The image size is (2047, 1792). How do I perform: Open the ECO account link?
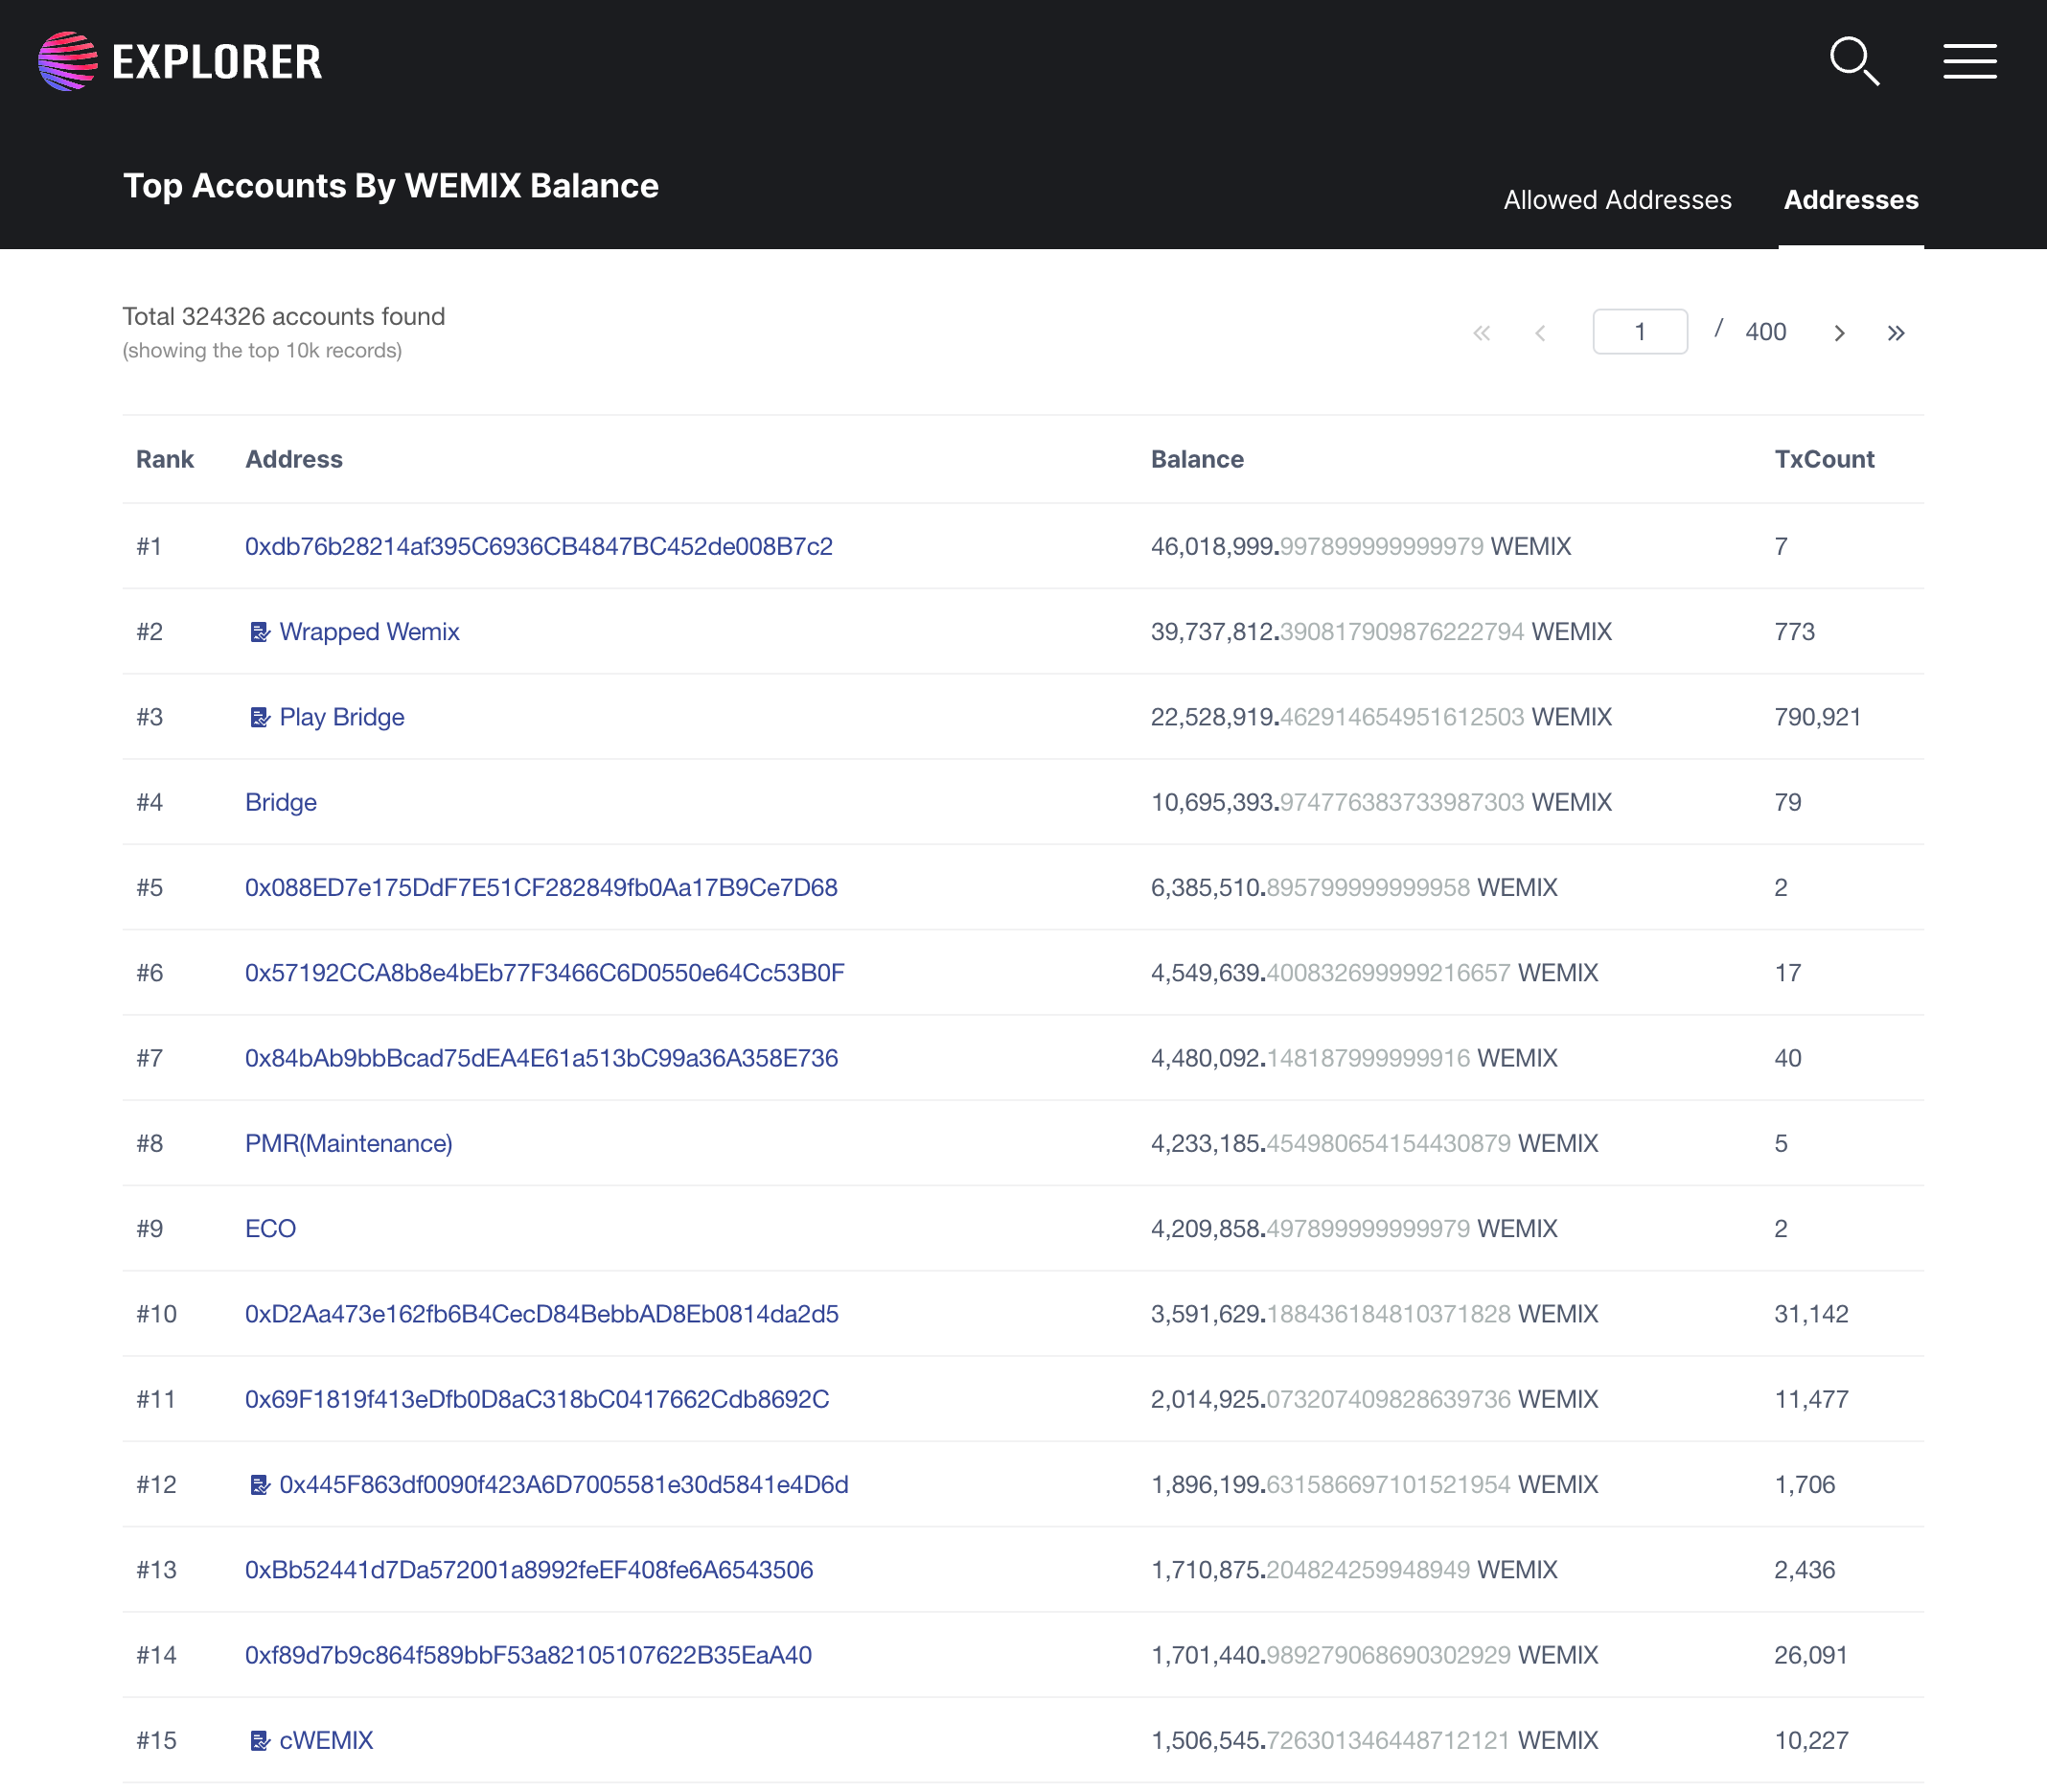(x=270, y=1229)
